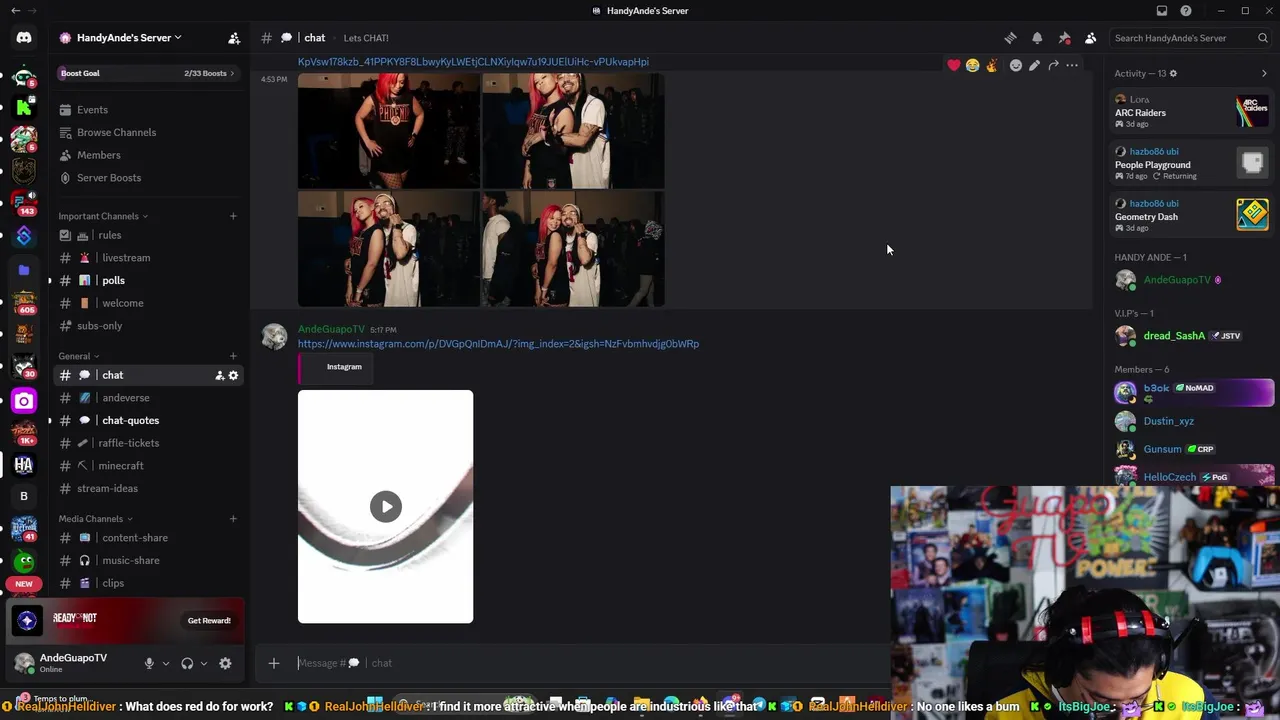Open Discord home direct messages icon
This screenshot has width=1280, height=720.
click(24, 38)
